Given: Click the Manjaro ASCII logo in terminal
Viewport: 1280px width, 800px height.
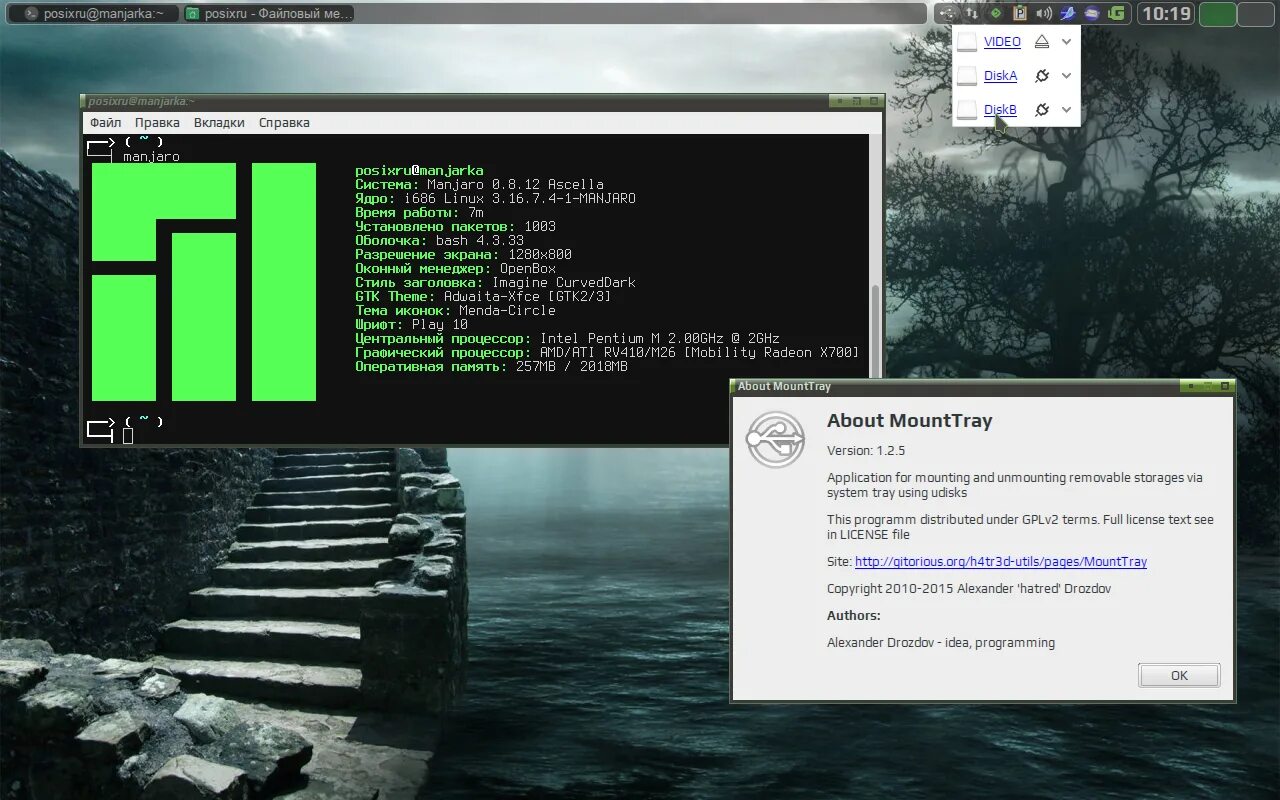Looking at the screenshot, I should 204,282.
